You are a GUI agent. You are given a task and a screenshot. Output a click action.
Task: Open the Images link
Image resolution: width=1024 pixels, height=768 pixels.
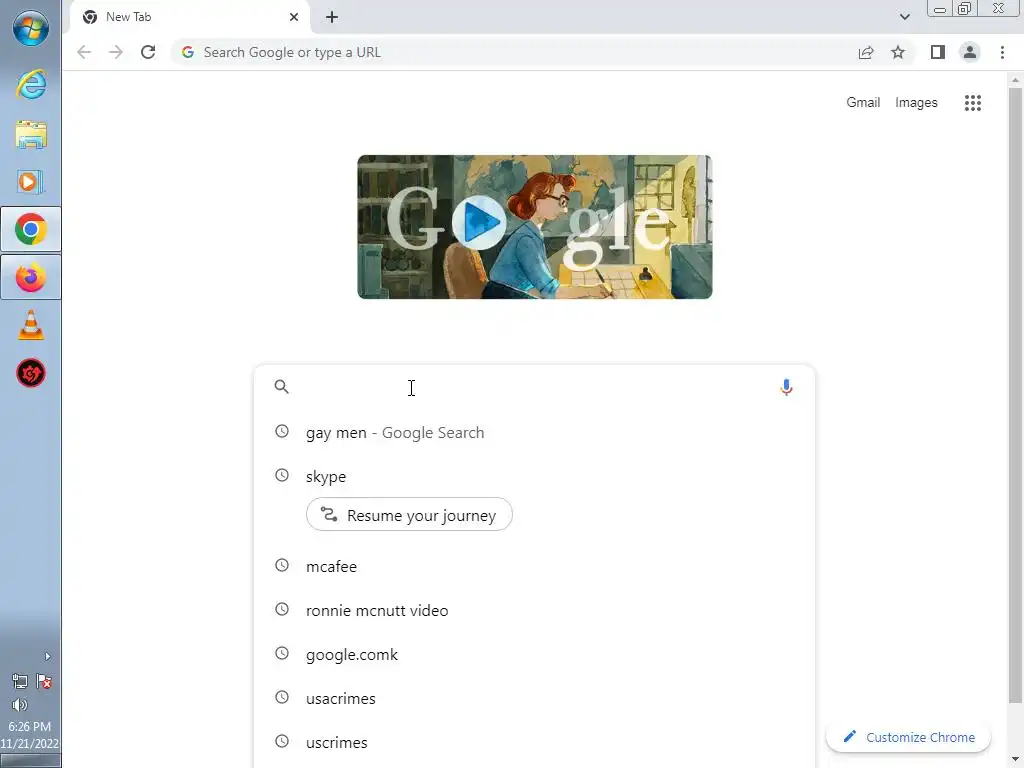pyautogui.click(x=916, y=103)
